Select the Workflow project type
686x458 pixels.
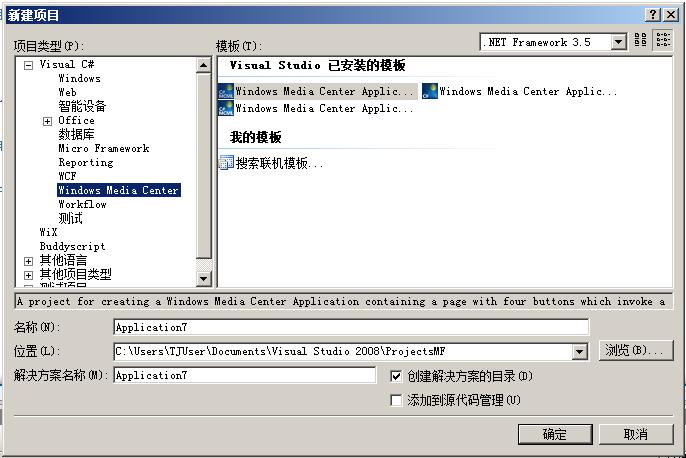[82, 204]
